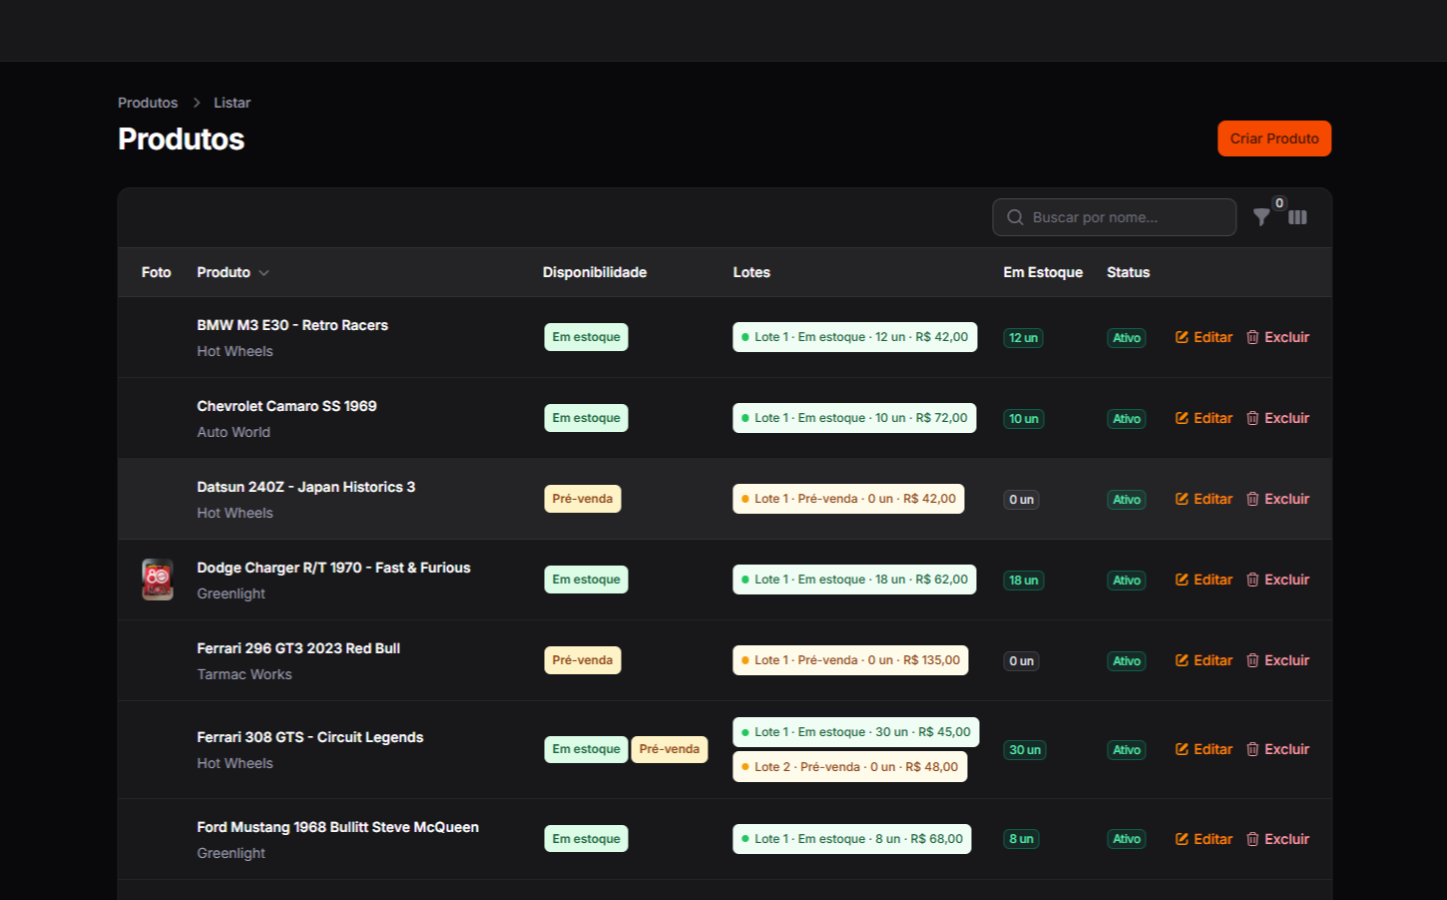This screenshot has width=1447, height=900.
Task: Click Lote 1 badge priced R$ 45,00
Action: (856, 732)
